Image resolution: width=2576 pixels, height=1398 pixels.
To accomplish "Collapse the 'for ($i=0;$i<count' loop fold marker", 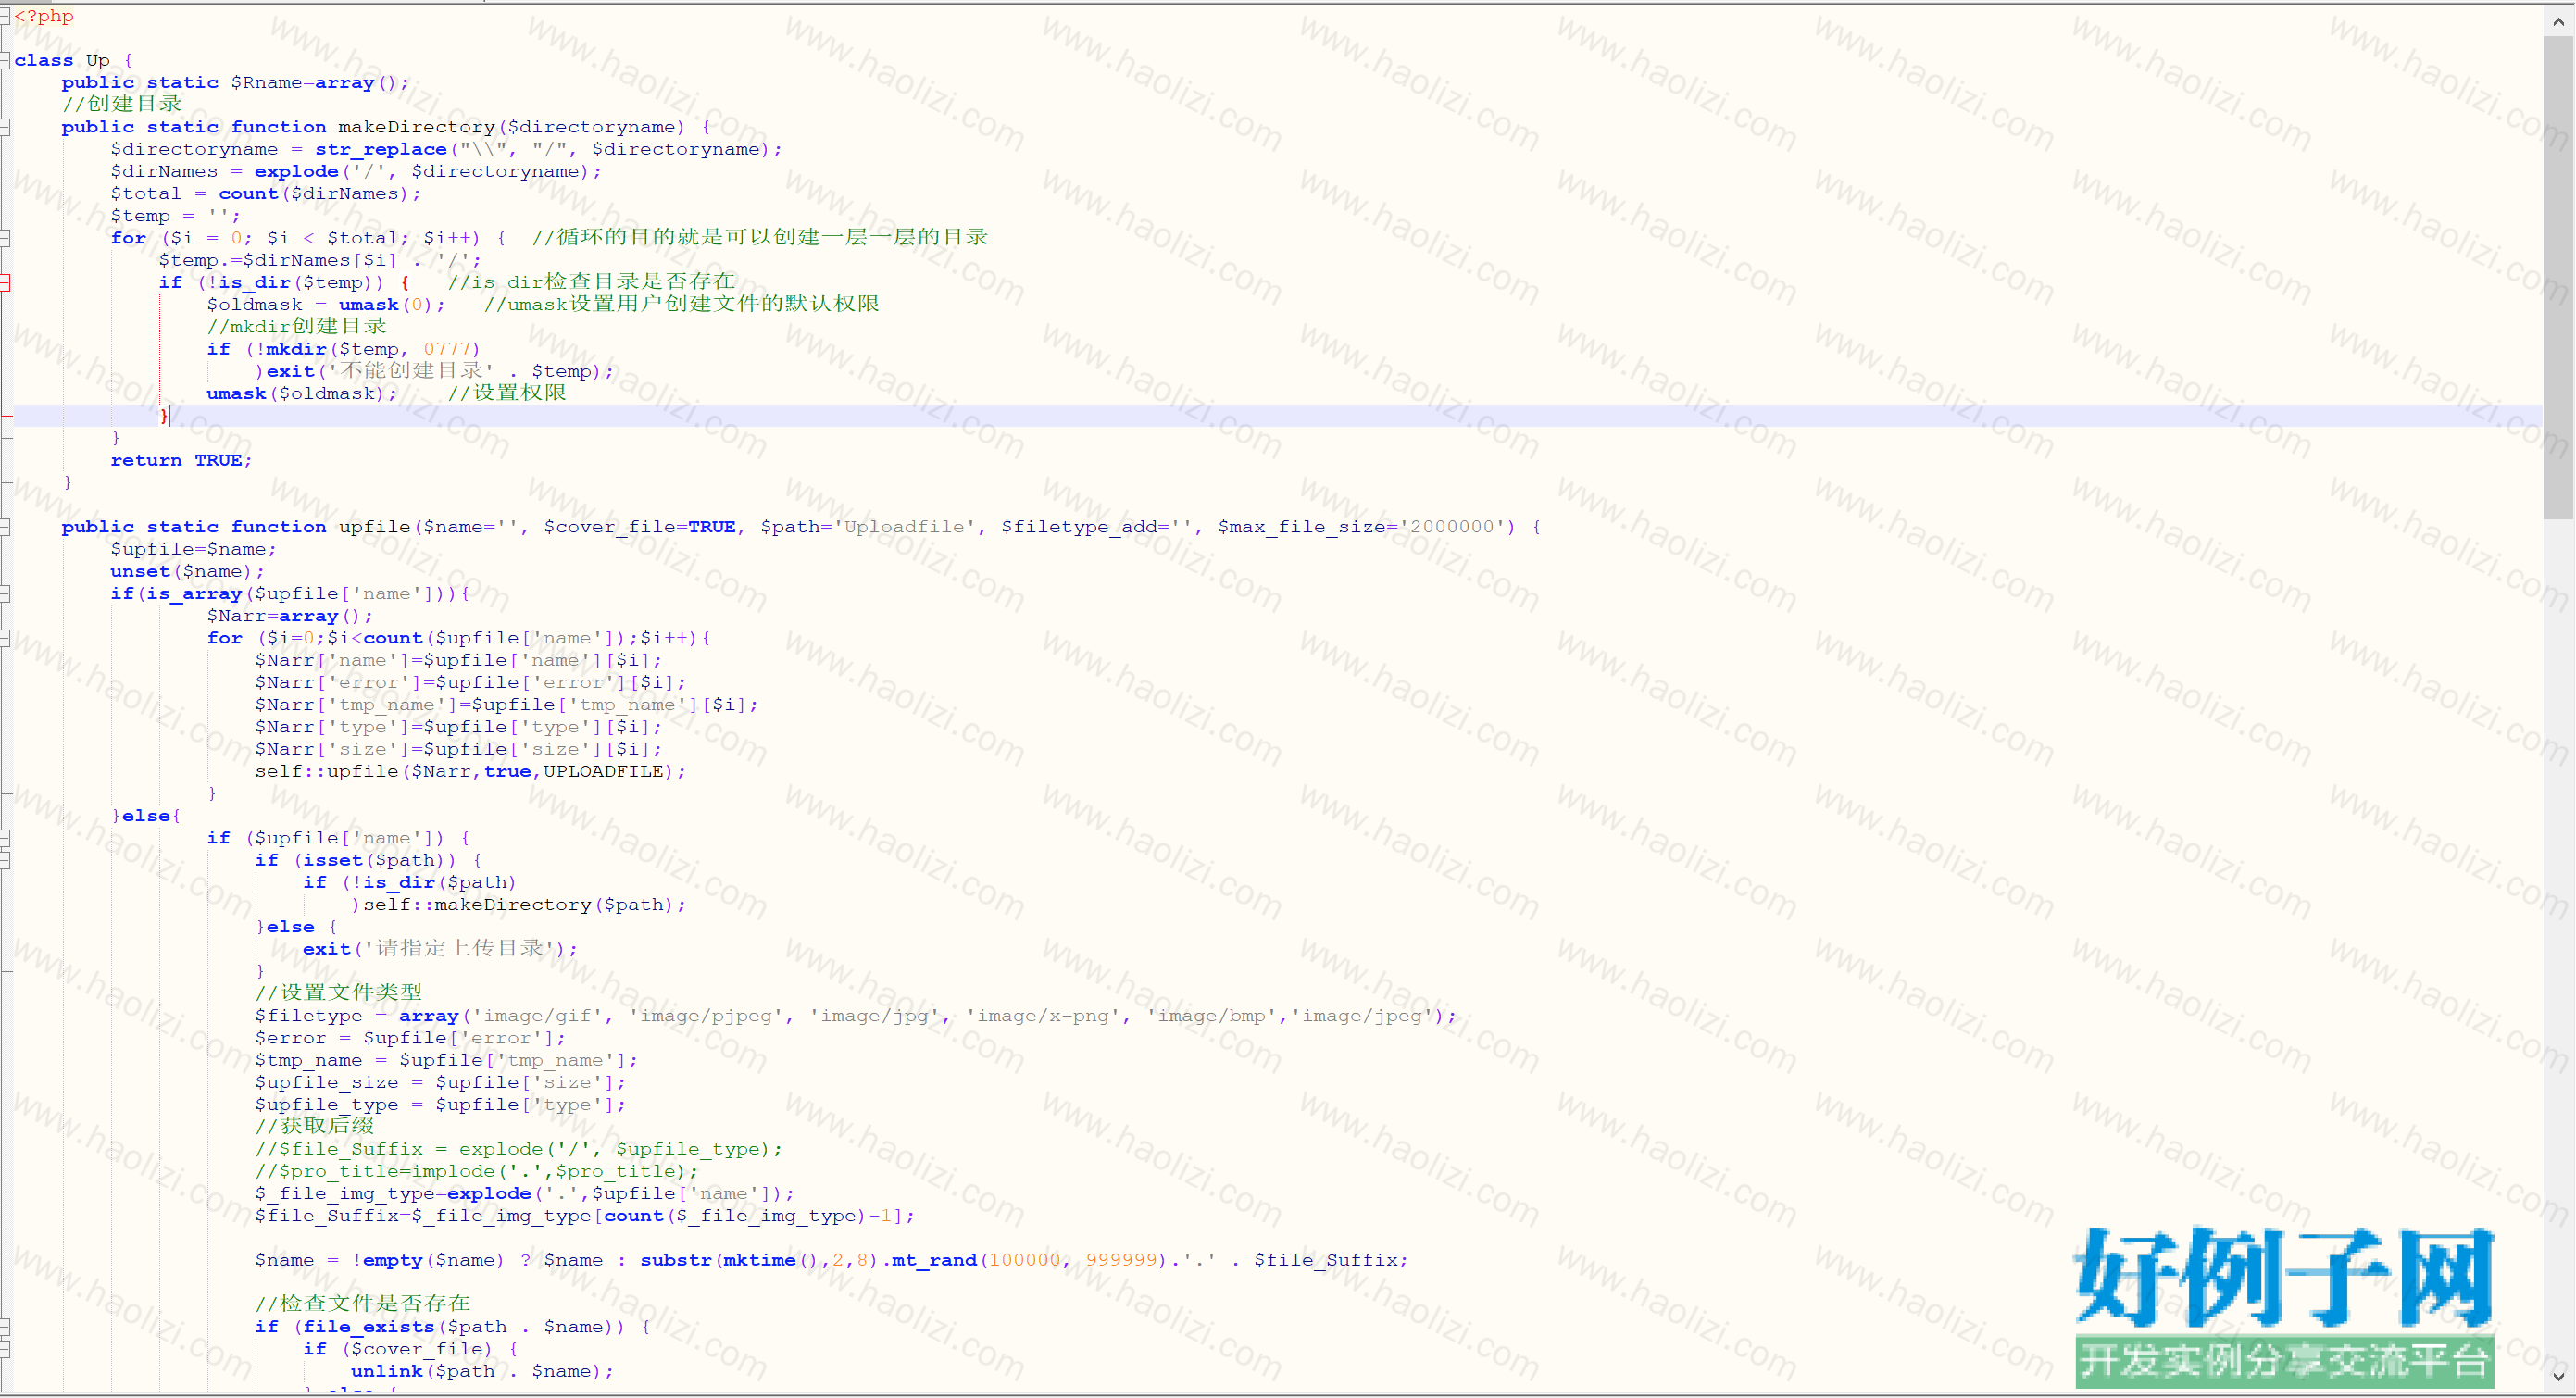I will tap(5, 638).
